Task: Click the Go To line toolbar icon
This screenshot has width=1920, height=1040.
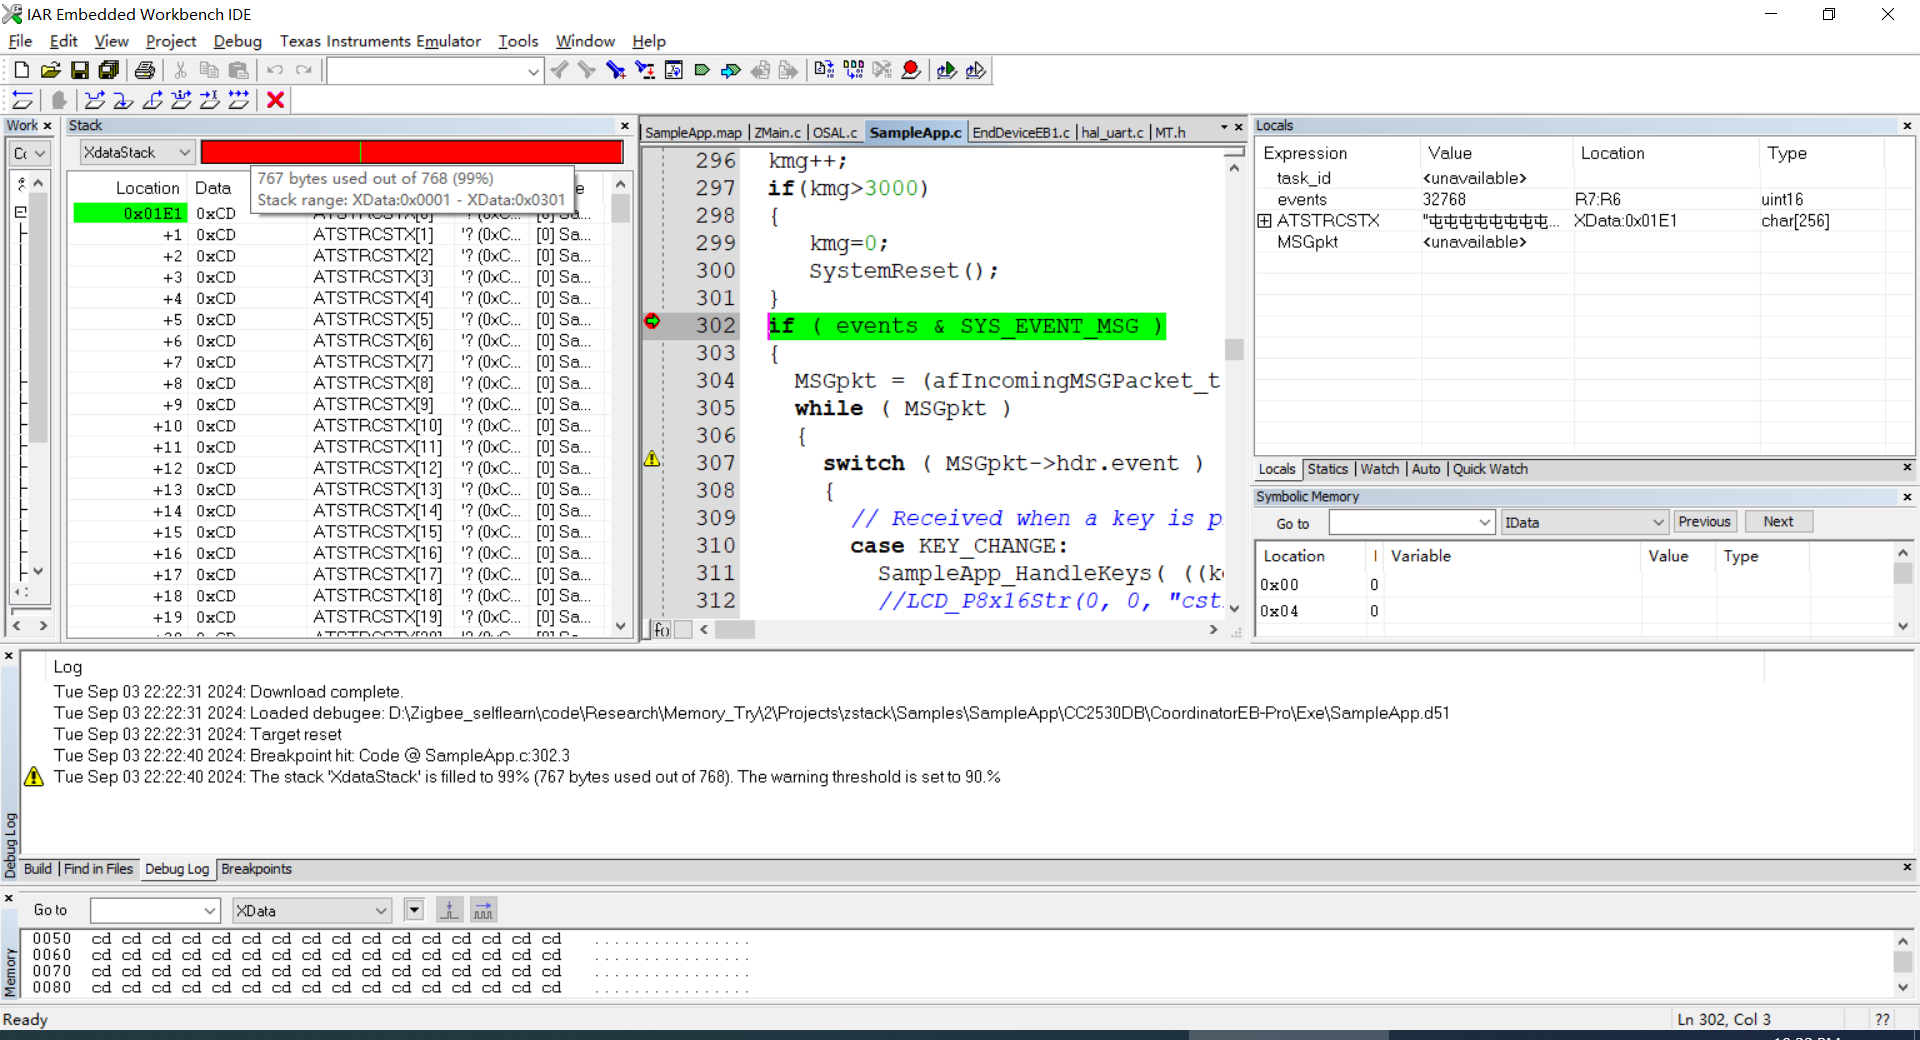Action: 674,70
